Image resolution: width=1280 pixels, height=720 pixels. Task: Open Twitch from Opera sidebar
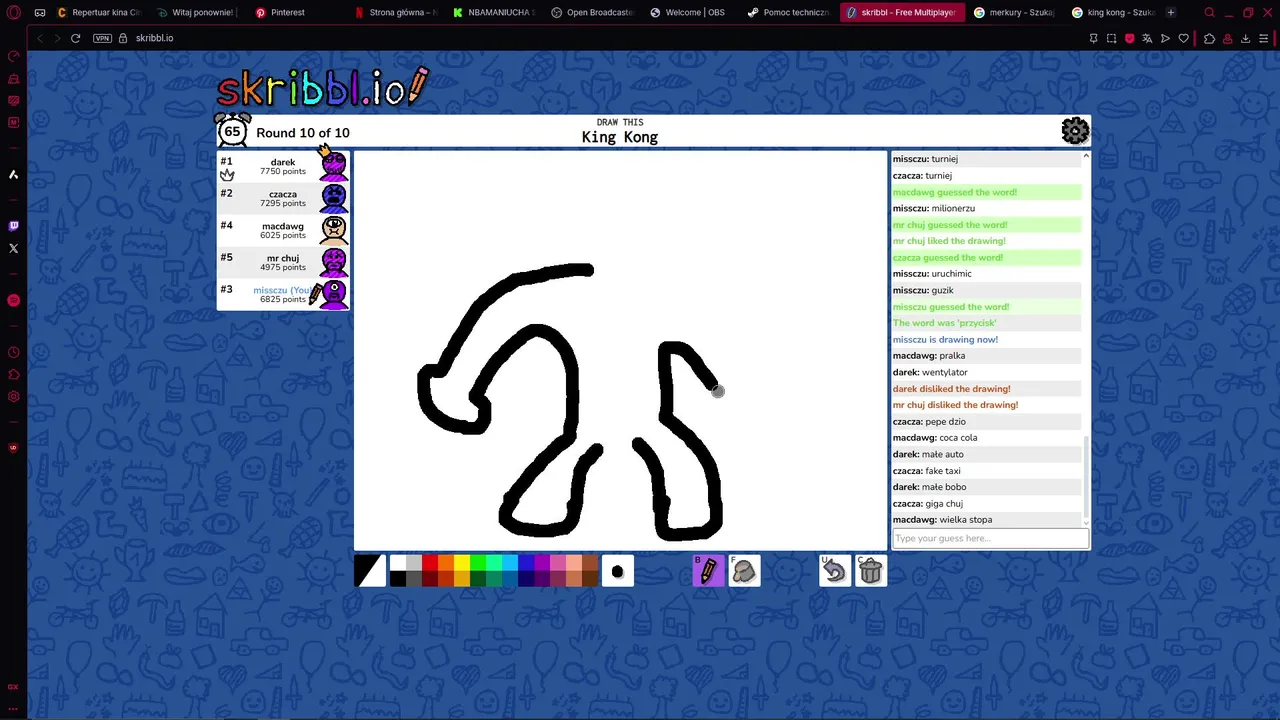coord(13,226)
